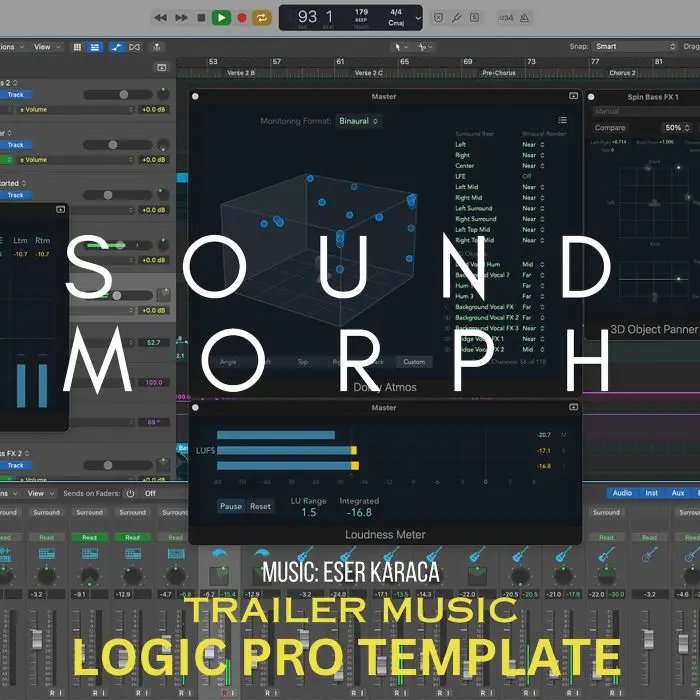Click the guitar icon above the -30.0 channel

tap(606, 555)
